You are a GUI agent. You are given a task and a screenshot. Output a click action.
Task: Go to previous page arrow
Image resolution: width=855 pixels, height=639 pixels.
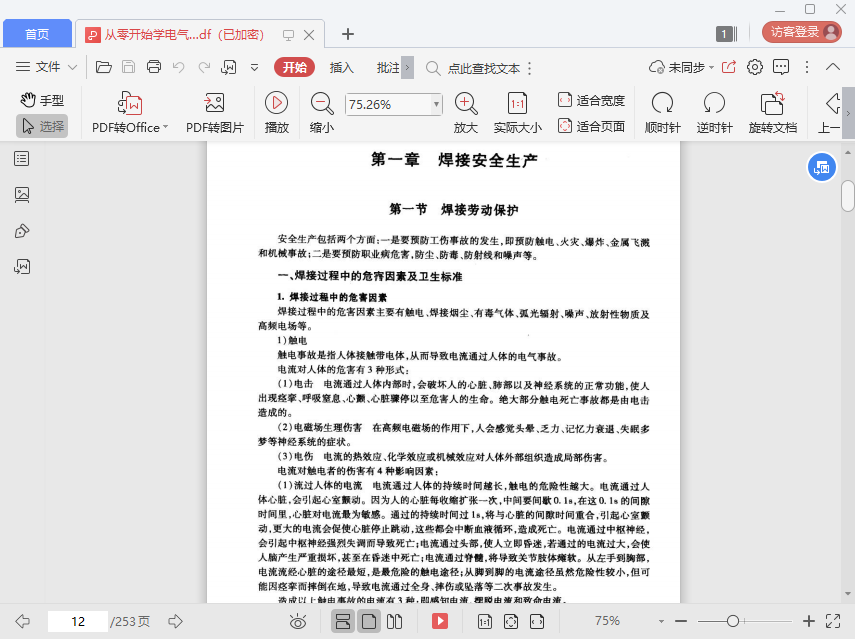click(x=22, y=621)
